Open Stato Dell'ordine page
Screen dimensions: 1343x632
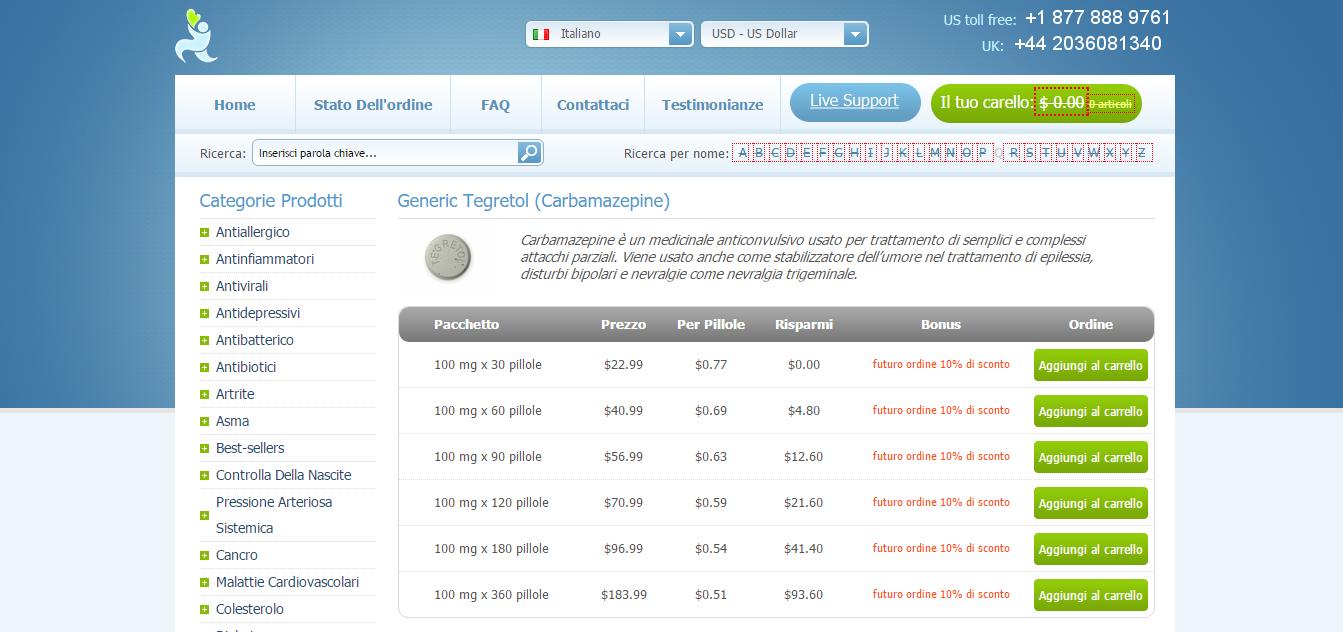click(x=373, y=104)
